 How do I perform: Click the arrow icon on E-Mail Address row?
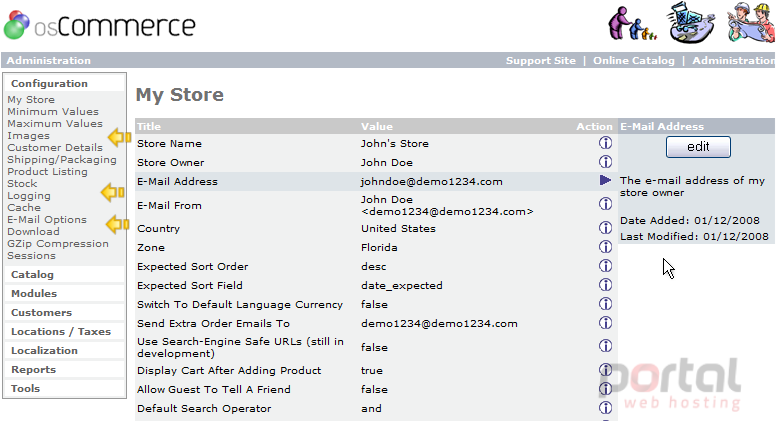(605, 180)
